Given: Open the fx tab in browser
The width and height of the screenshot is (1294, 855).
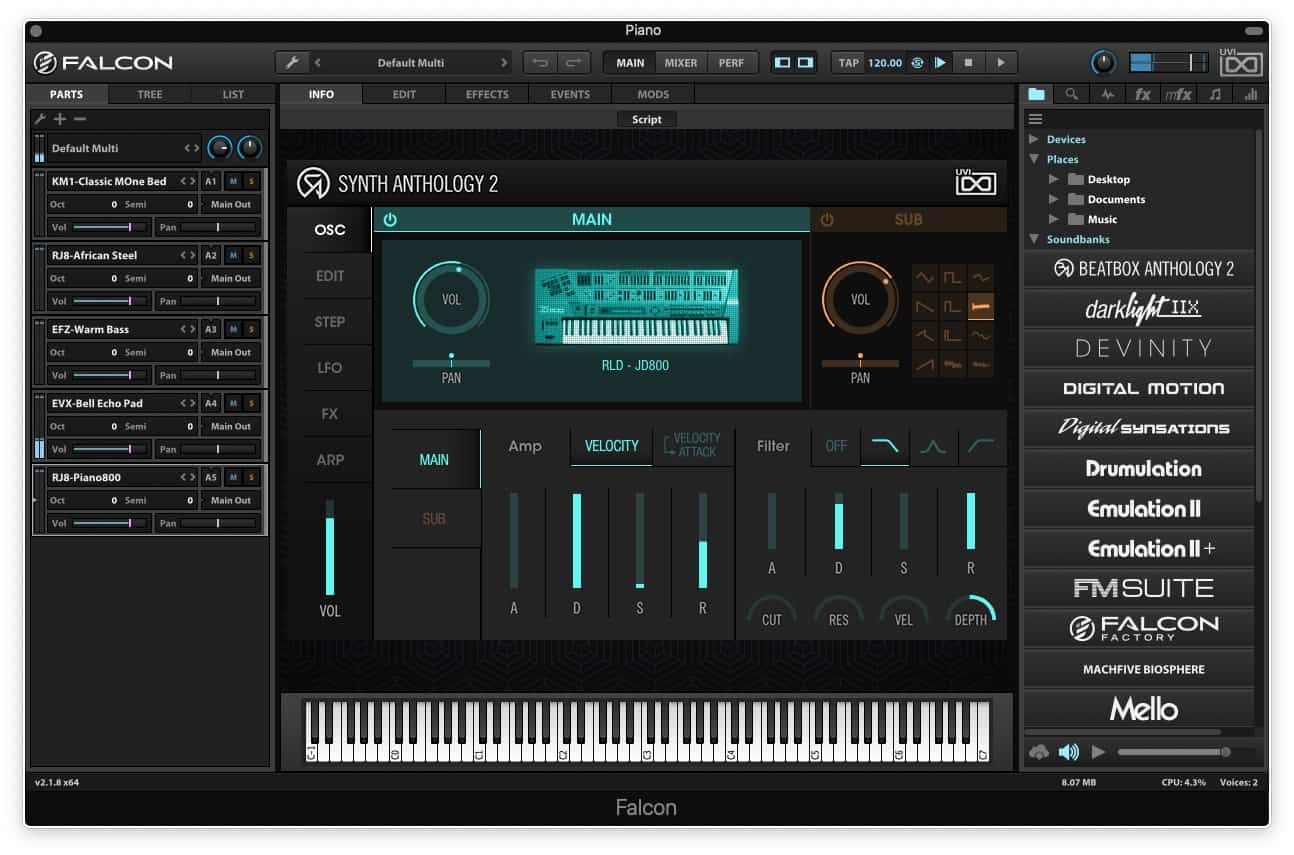Looking at the screenshot, I should click(x=1143, y=94).
